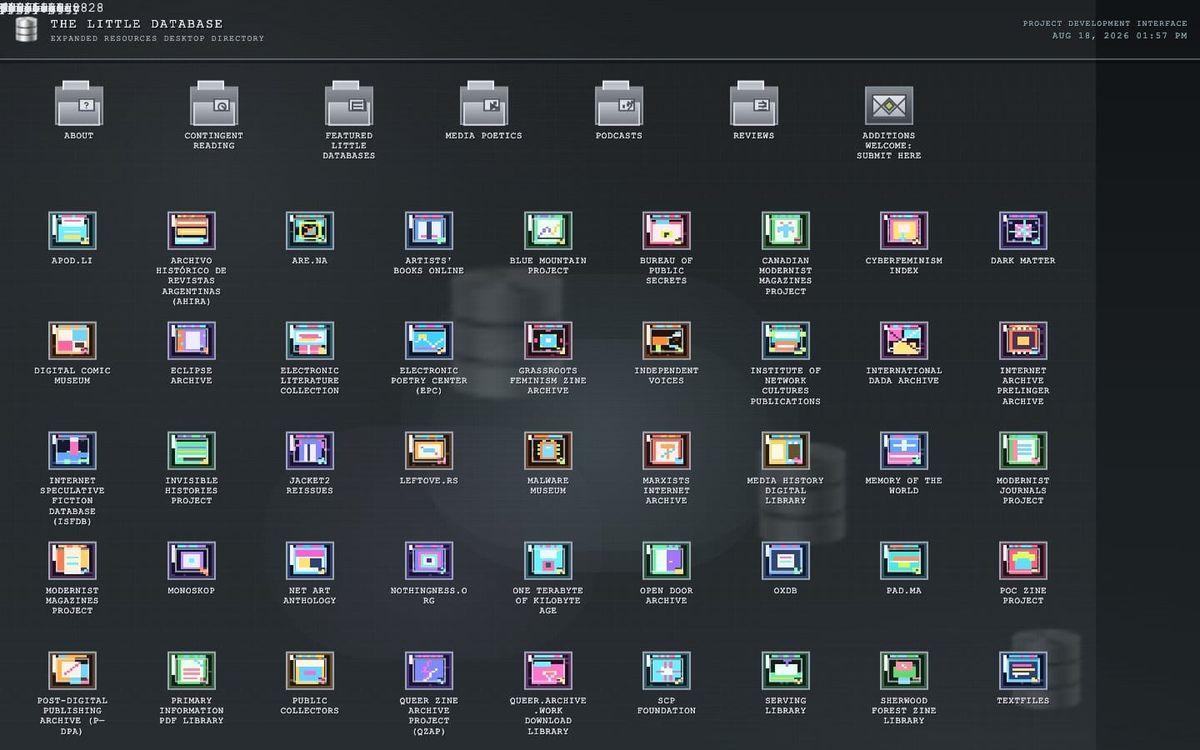Open the Net Art Anthology icon

(x=310, y=560)
